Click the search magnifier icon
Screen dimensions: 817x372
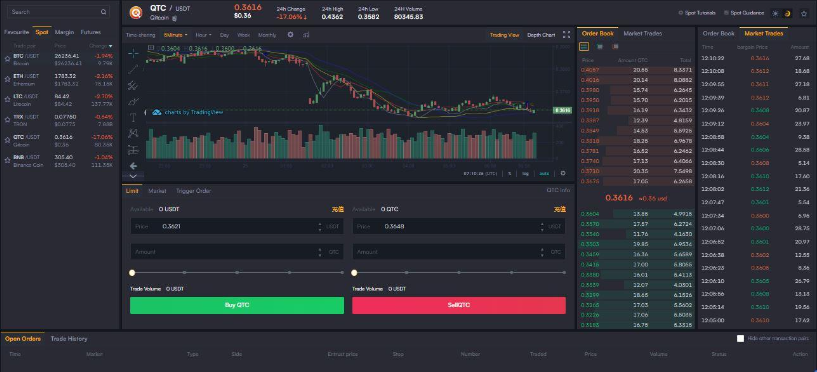(x=104, y=12)
